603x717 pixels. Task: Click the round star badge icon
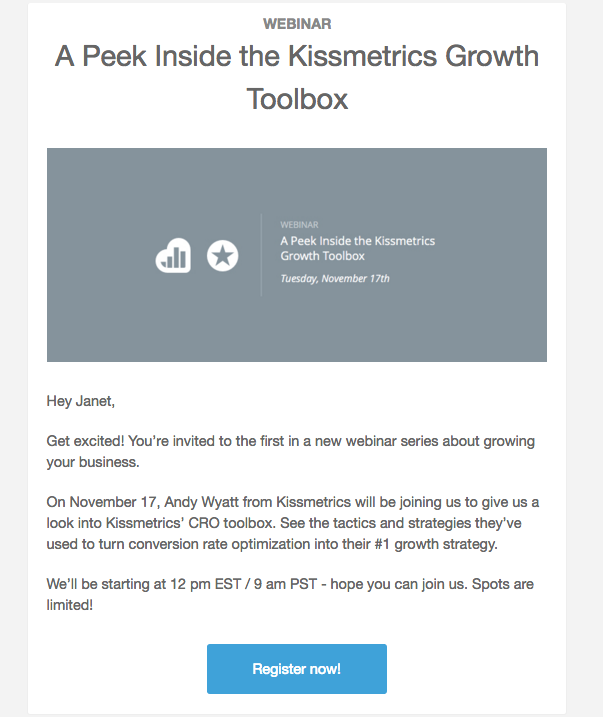click(x=222, y=256)
